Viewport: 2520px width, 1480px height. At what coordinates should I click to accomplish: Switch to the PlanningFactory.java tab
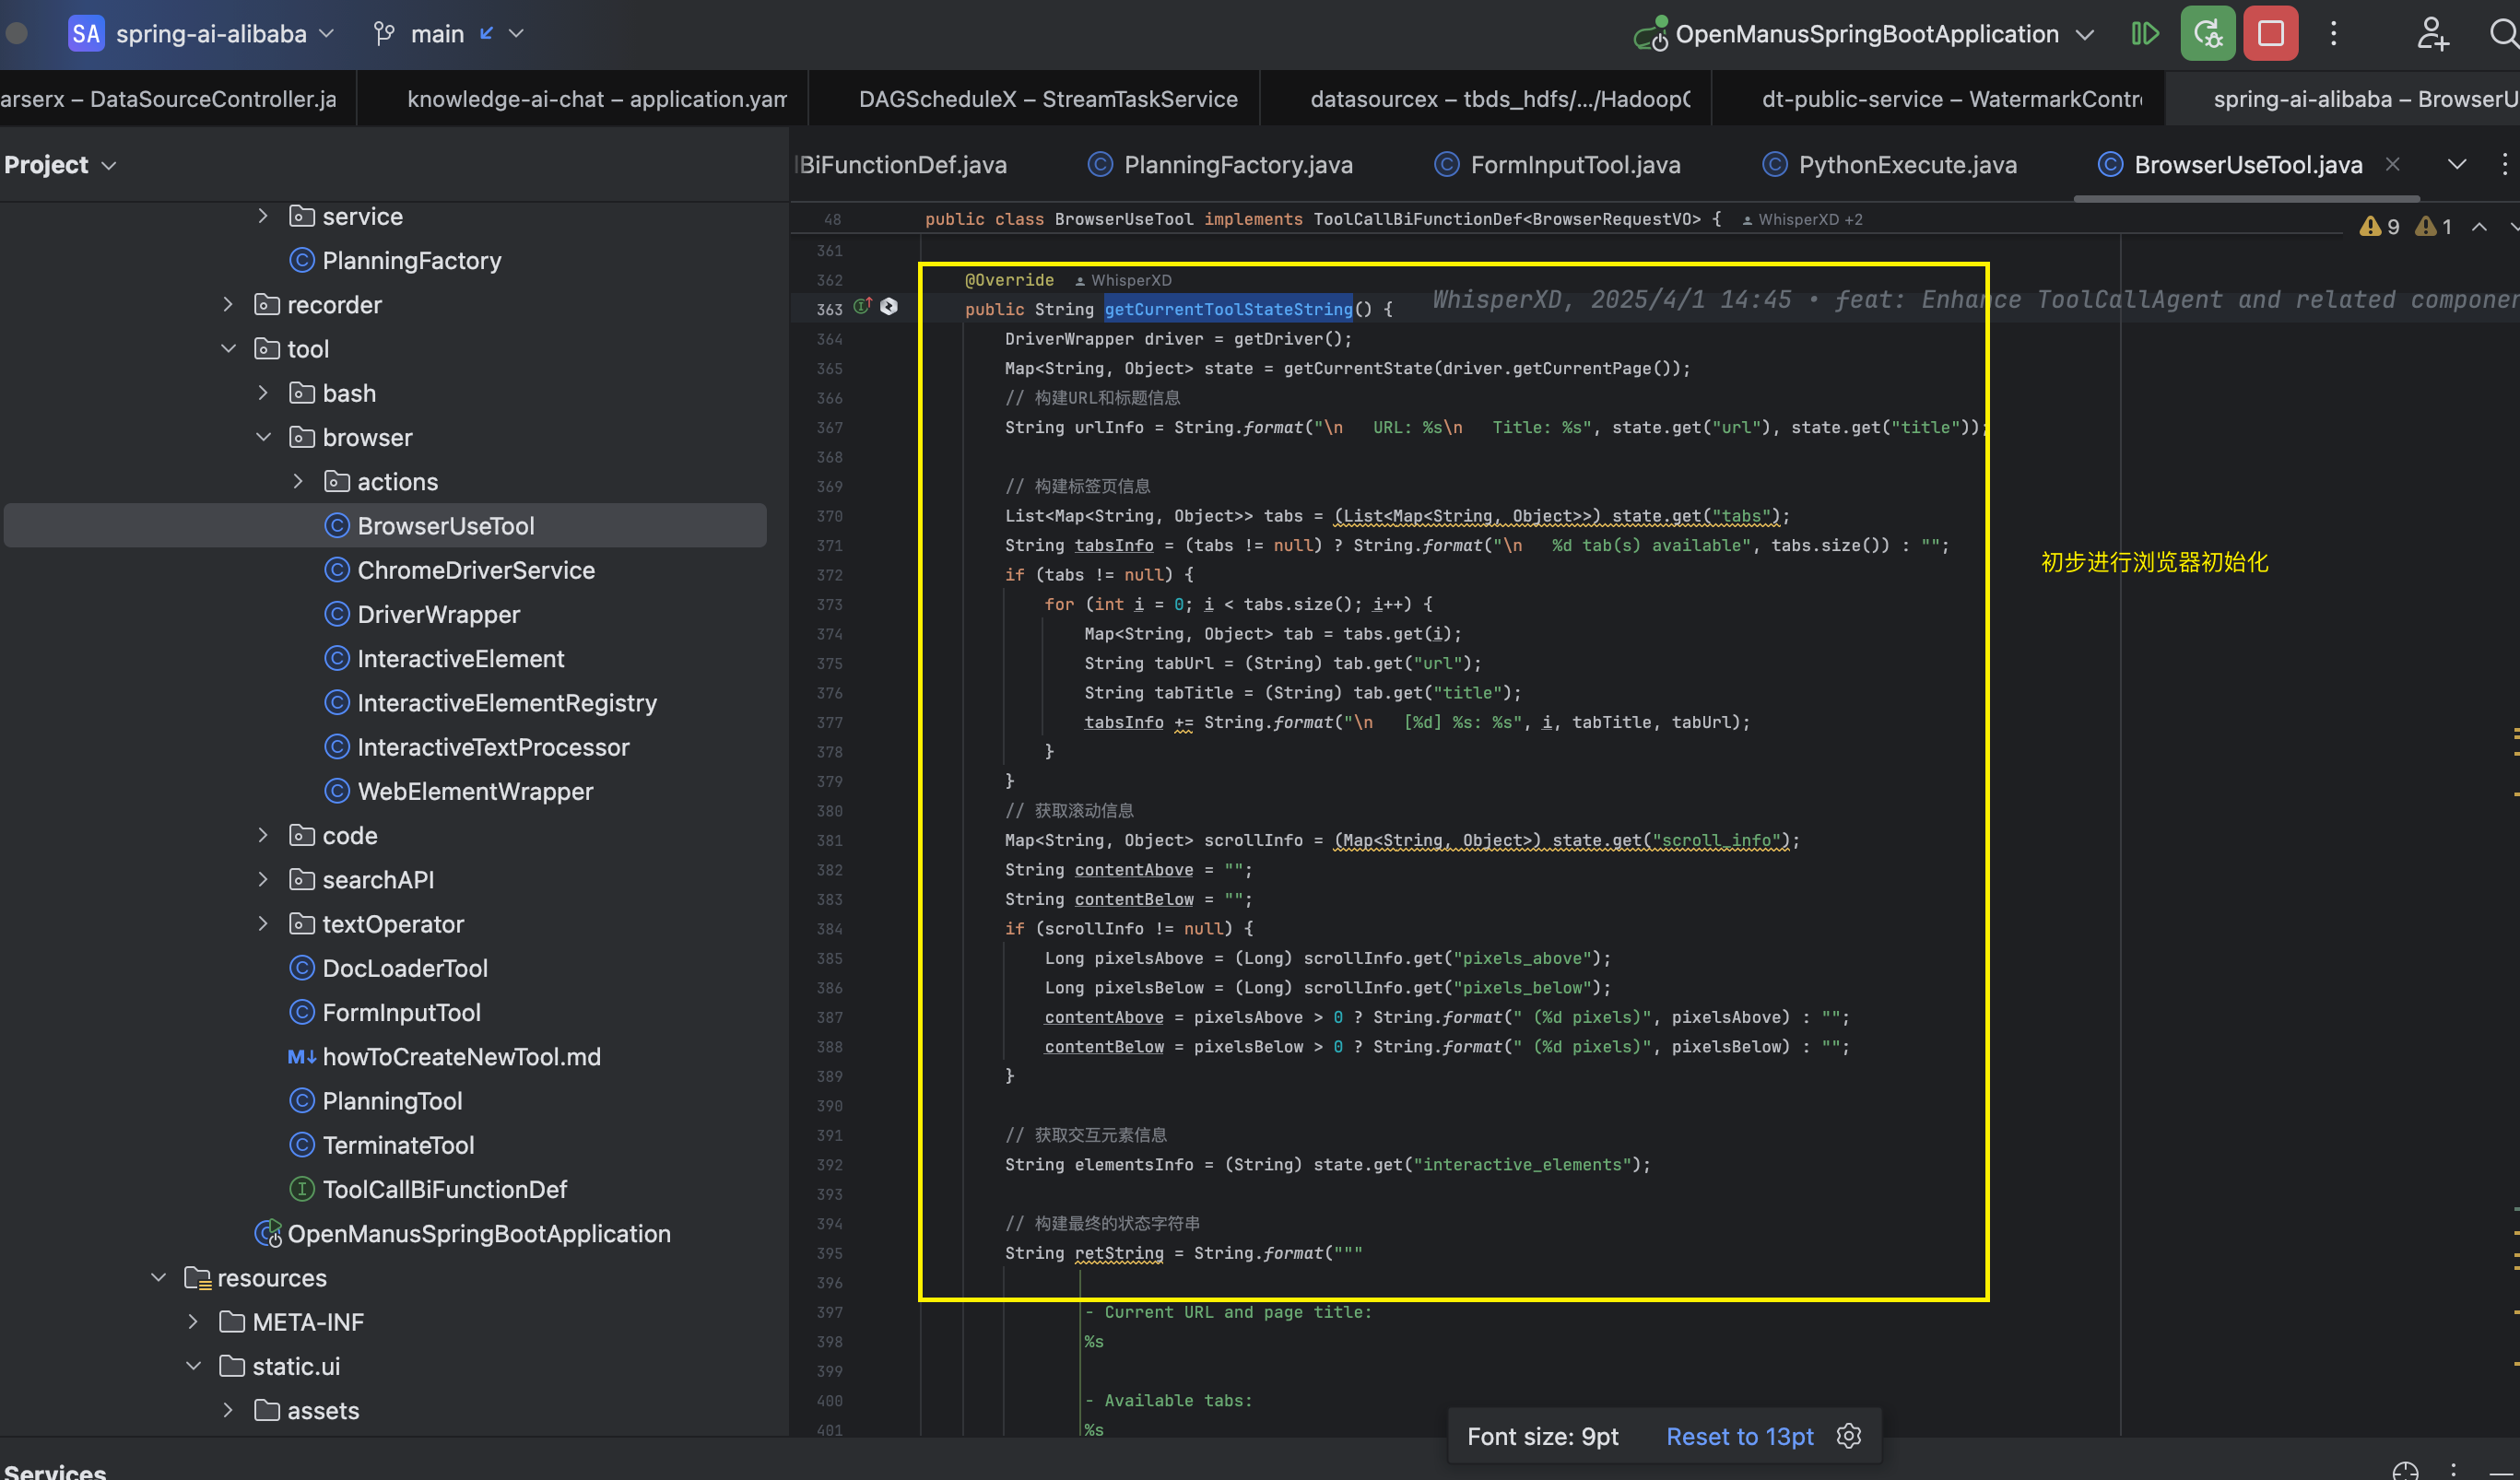1237,165
